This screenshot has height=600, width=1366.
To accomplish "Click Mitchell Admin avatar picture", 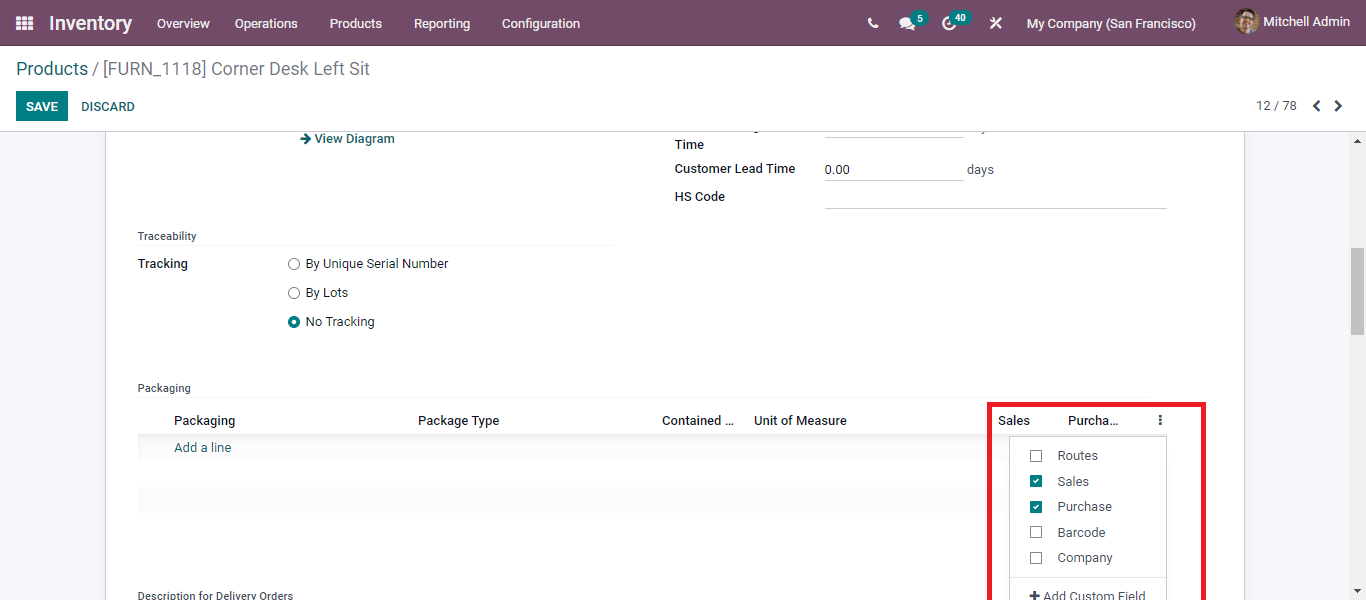I will coord(1246,22).
